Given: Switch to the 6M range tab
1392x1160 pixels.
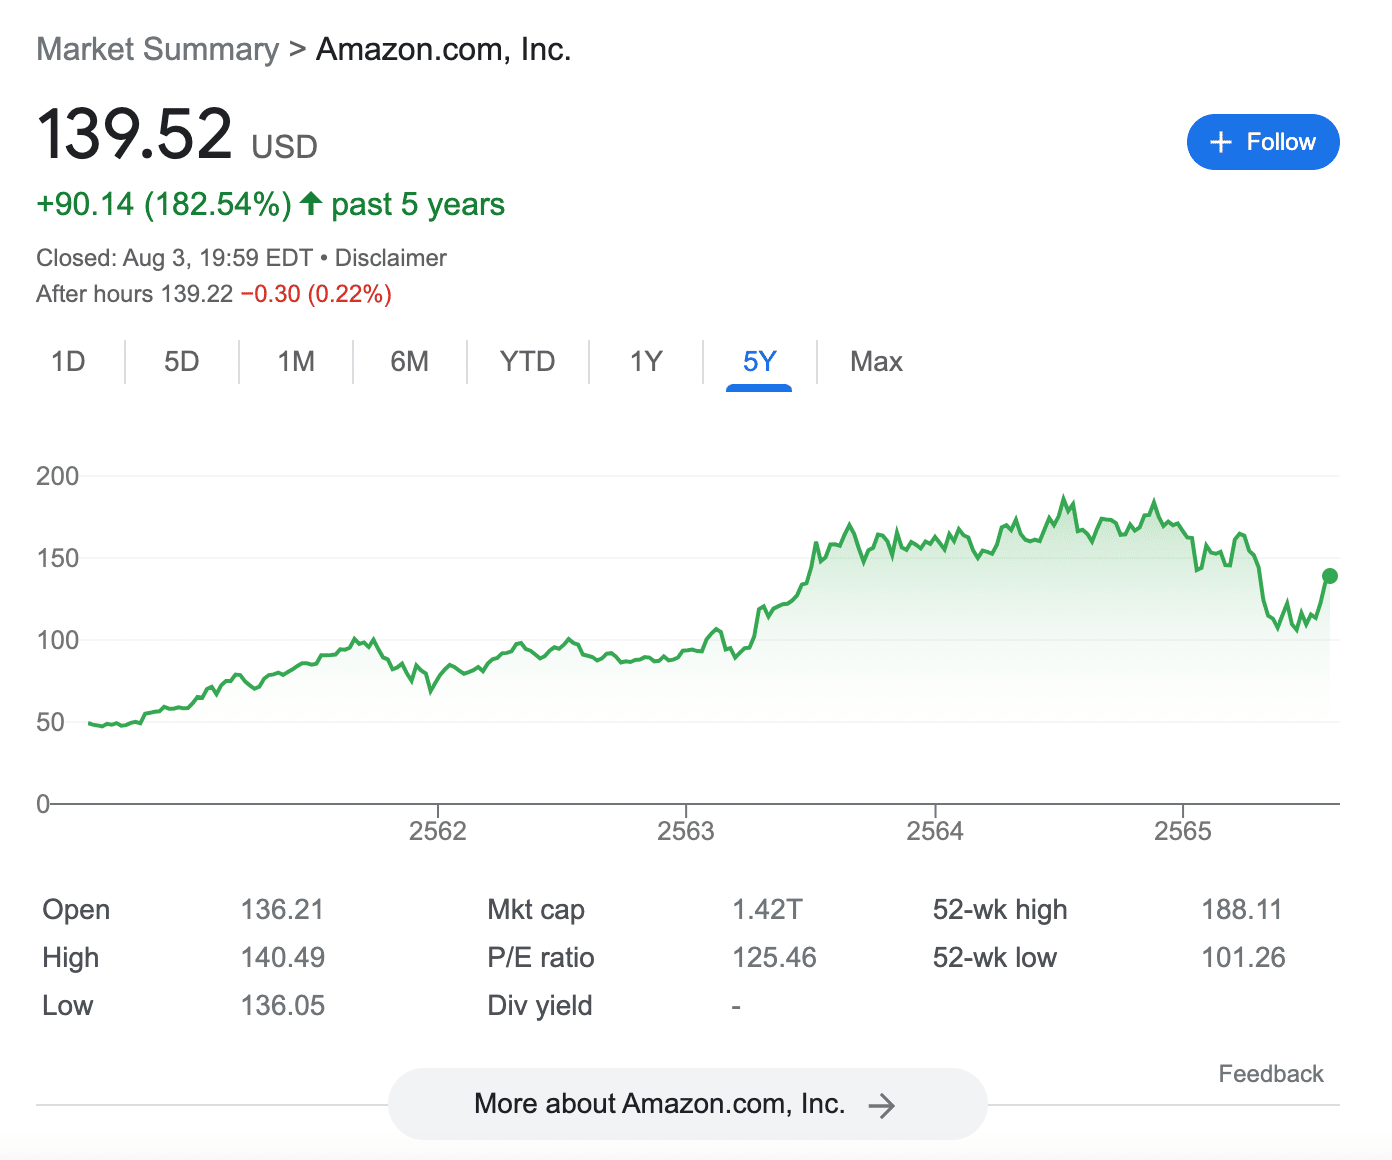Looking at the screenshot, I should pos(410,361).
